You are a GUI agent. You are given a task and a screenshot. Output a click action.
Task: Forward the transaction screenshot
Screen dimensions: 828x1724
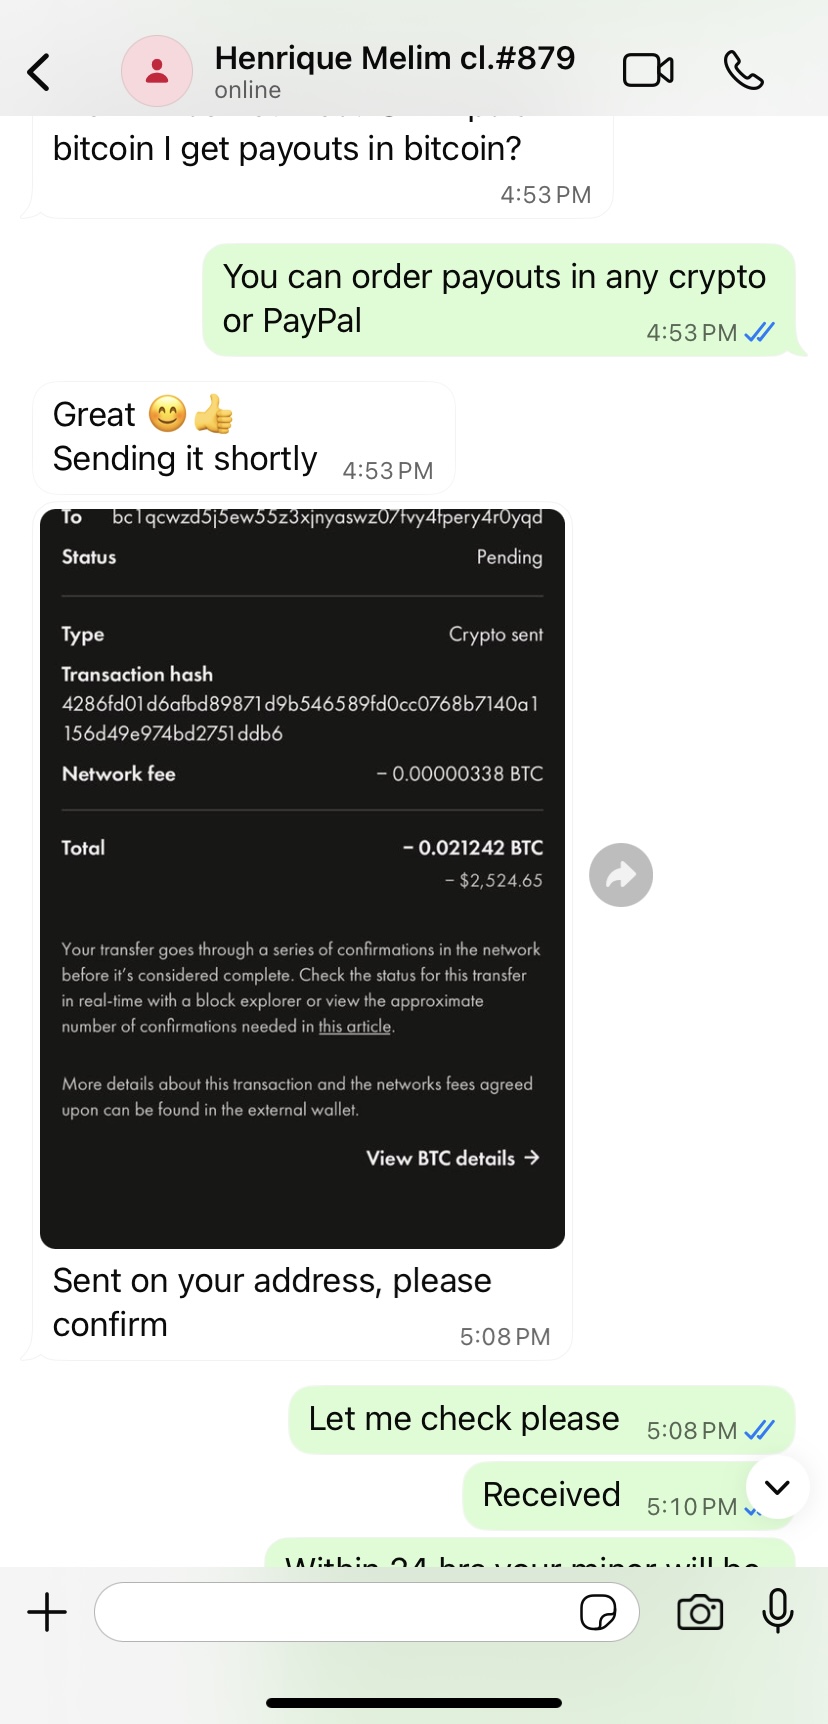[x=621, y=876]
